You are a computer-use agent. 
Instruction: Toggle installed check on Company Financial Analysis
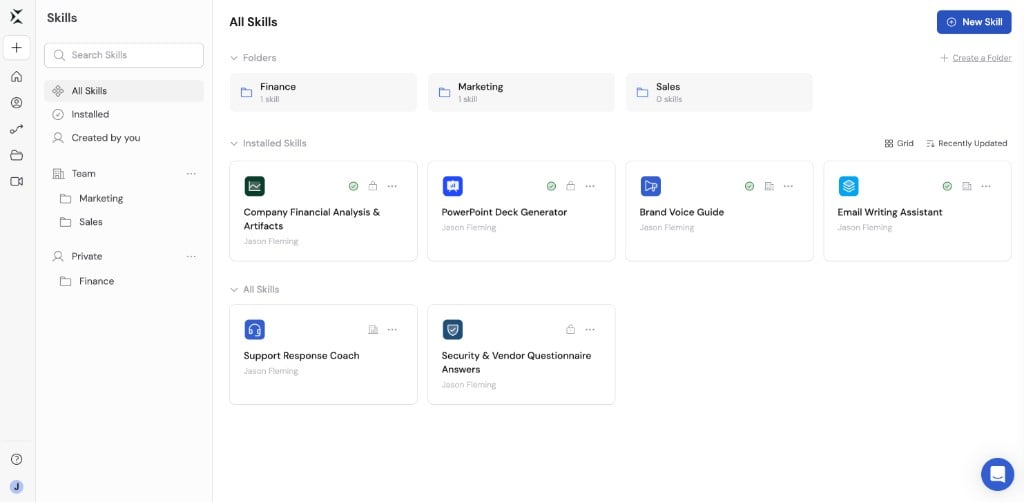pos(353,186)
